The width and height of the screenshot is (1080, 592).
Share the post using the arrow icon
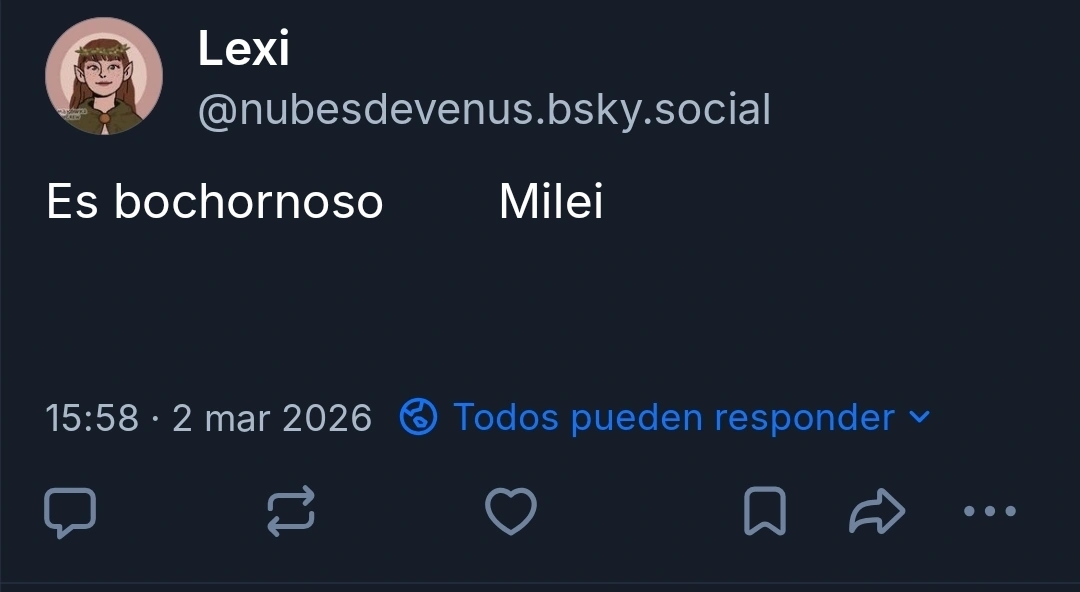click(877, 511)
